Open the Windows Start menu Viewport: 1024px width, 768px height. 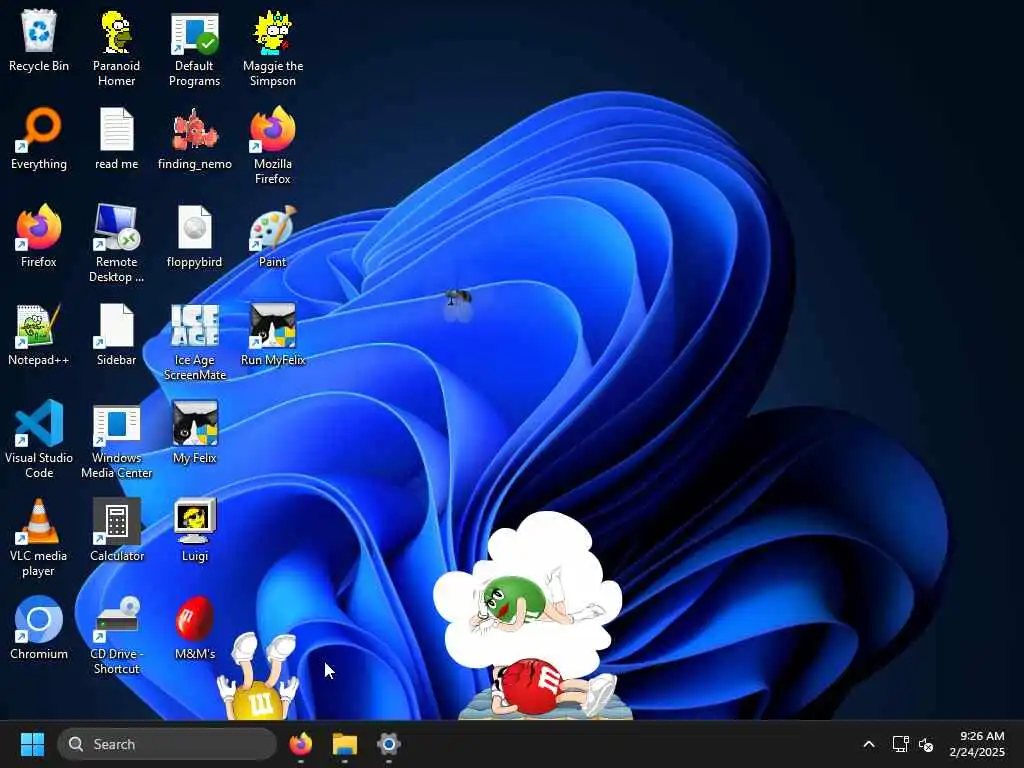pos(32,744)
